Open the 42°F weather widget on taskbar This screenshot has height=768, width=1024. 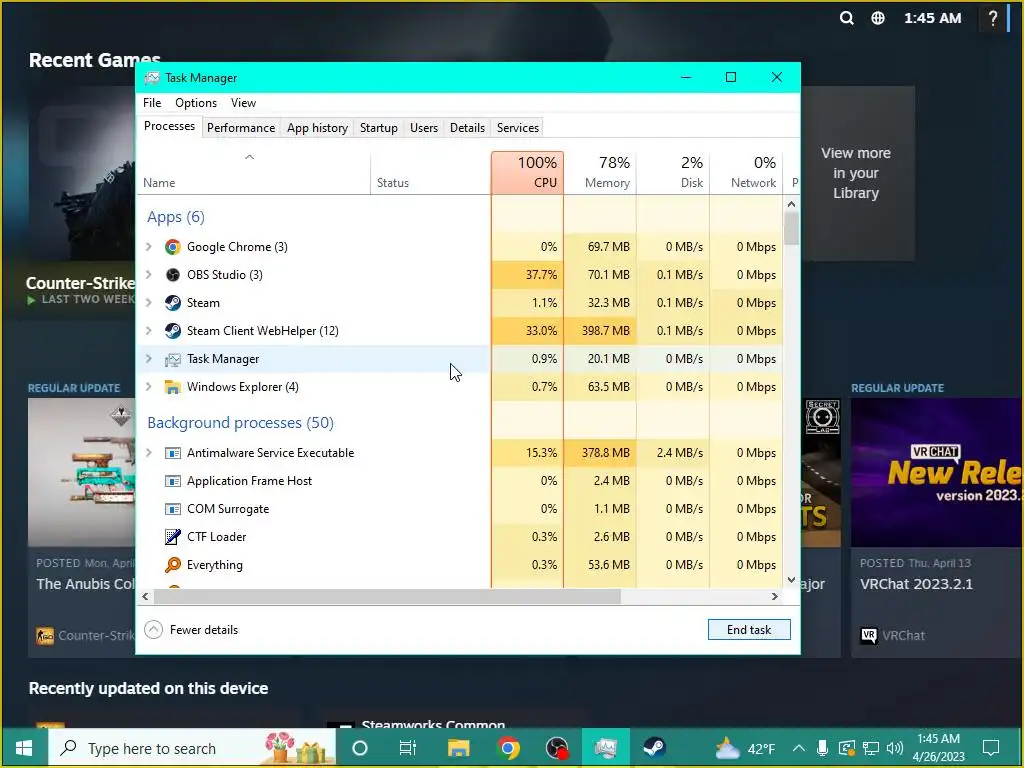tap(745, 748)
